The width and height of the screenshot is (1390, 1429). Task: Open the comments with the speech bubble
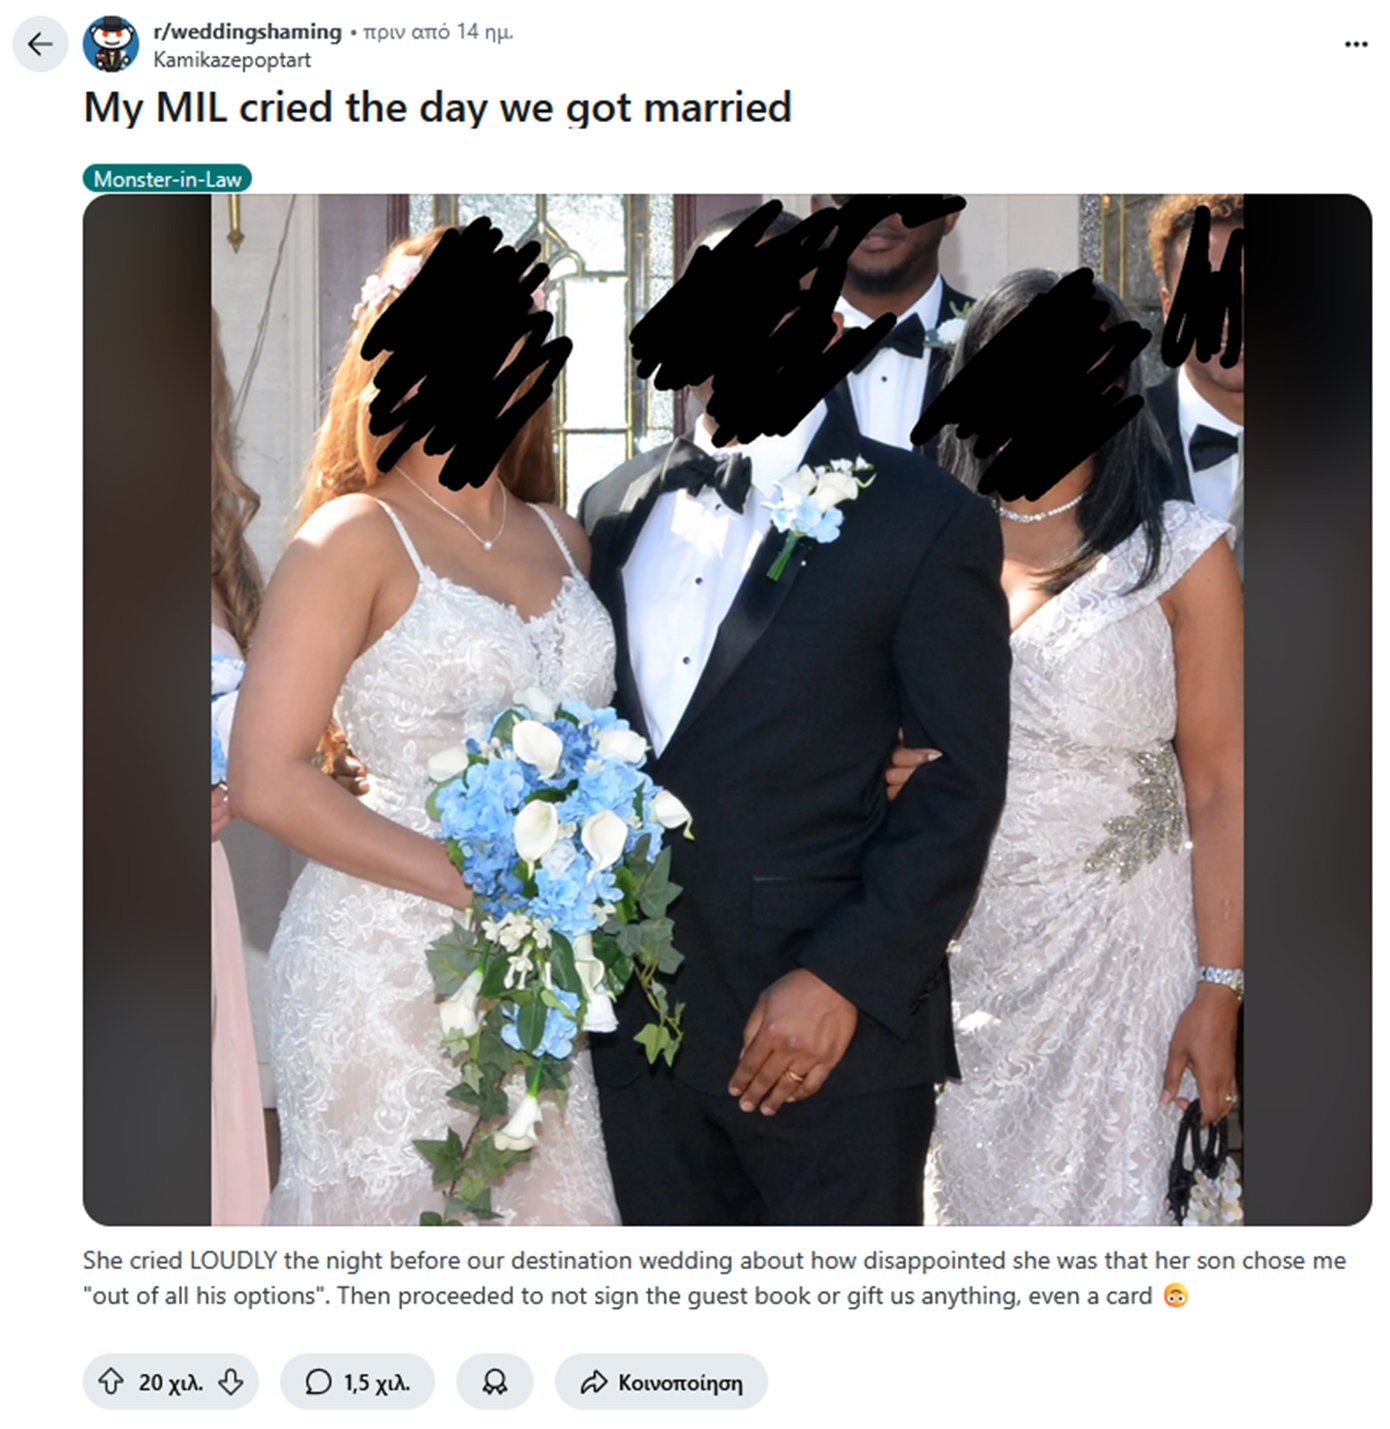(318, 1382)
